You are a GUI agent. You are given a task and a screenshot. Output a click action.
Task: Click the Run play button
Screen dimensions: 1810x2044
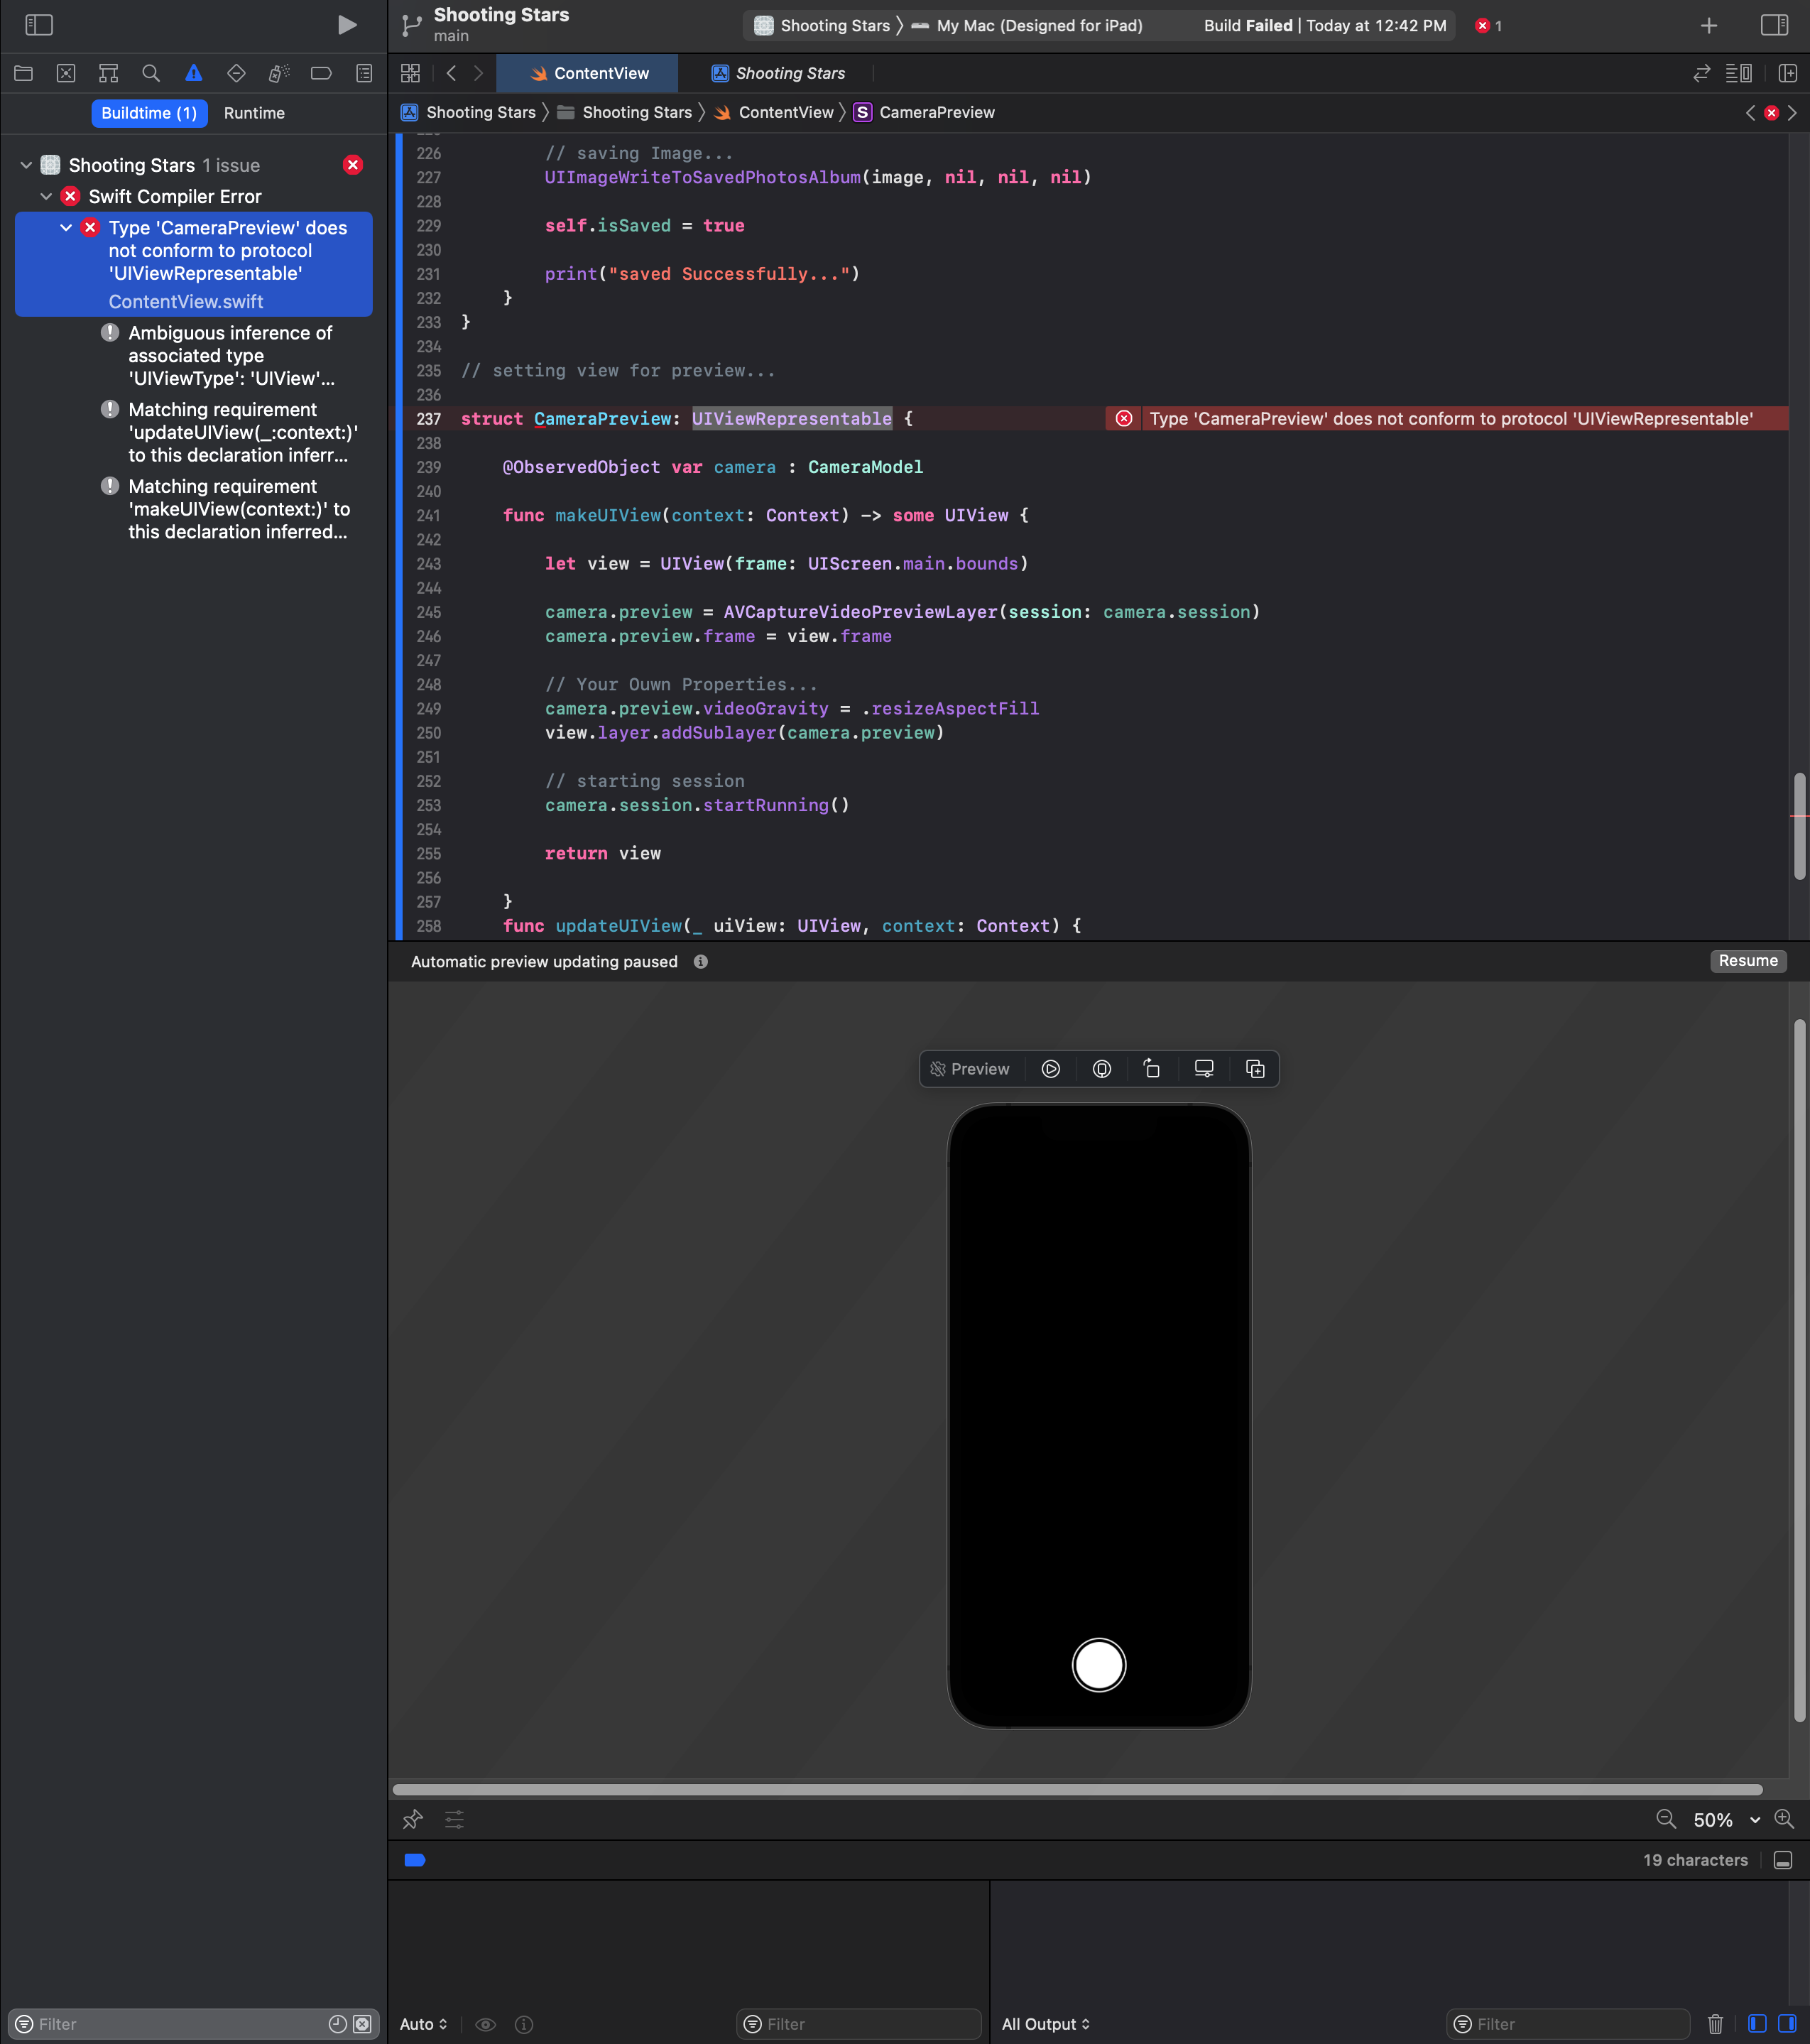pyautogui.click(x=346, y=25)
